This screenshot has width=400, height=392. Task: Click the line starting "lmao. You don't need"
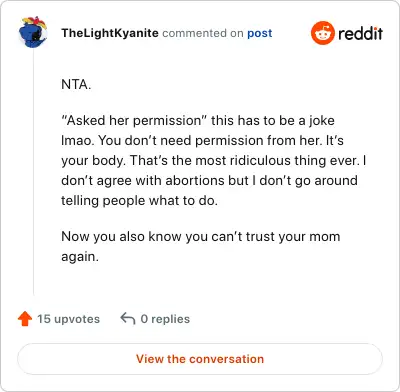click(x=202, y=140)
